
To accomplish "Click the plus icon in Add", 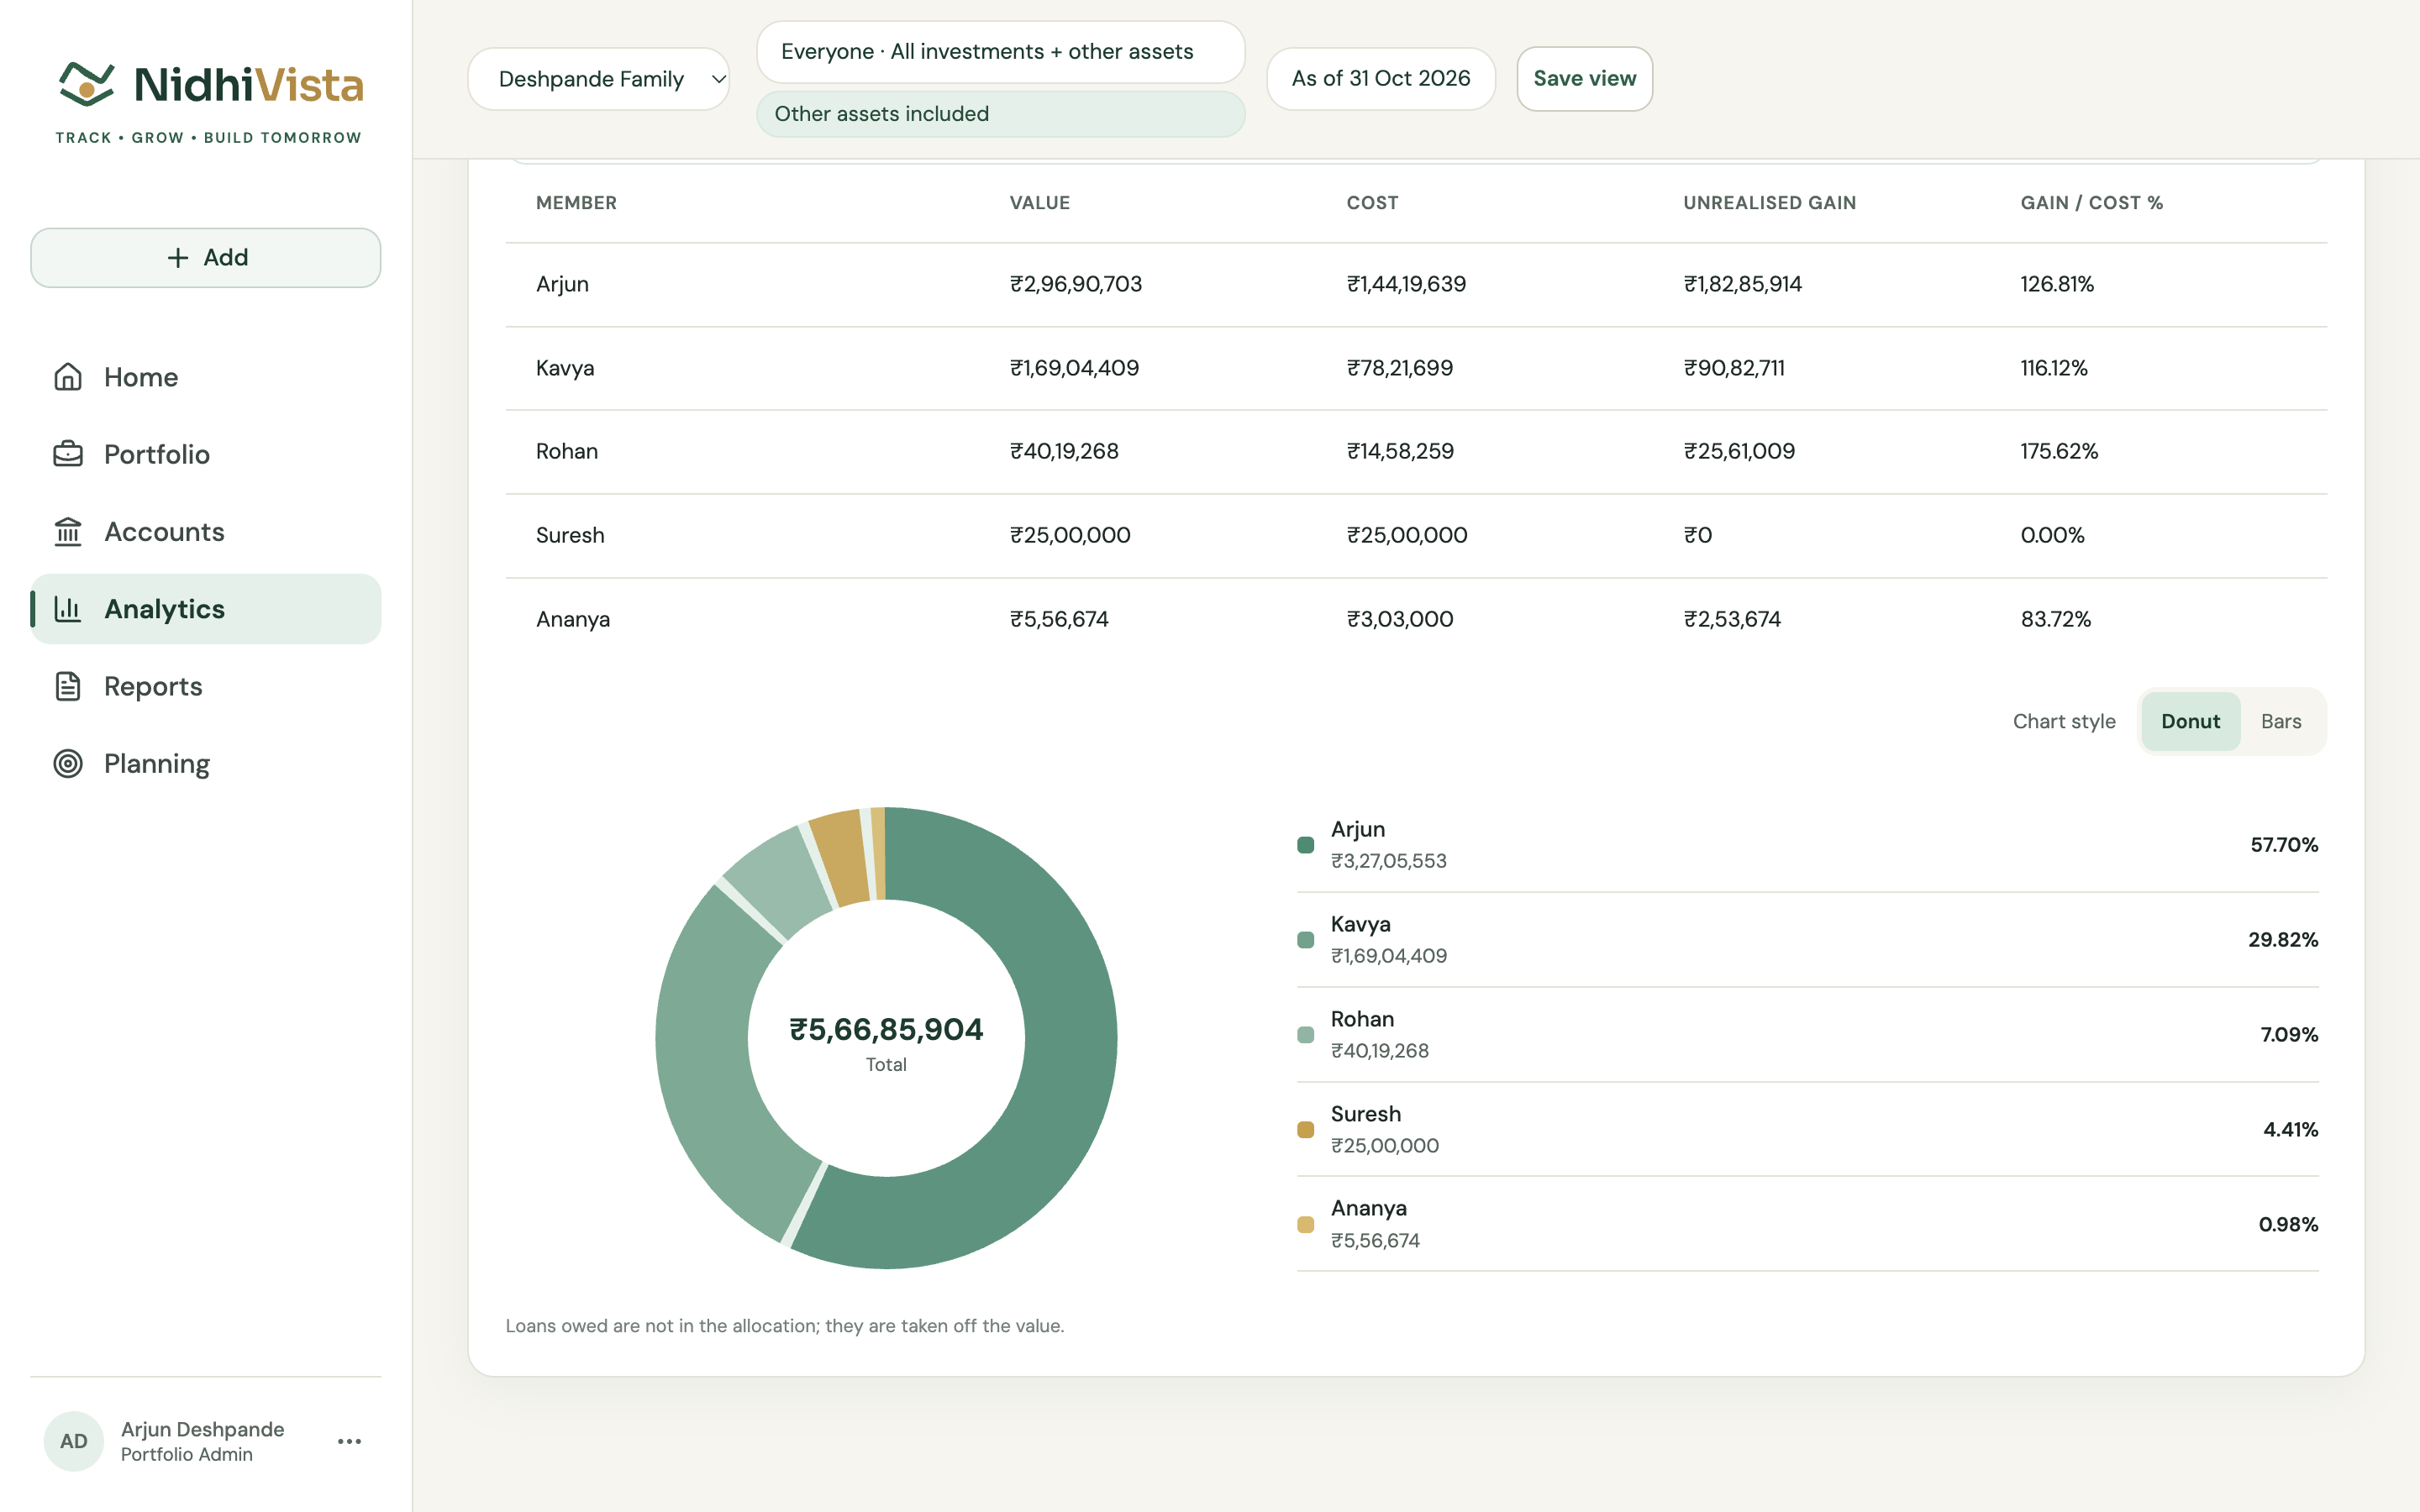I will 178,258.
